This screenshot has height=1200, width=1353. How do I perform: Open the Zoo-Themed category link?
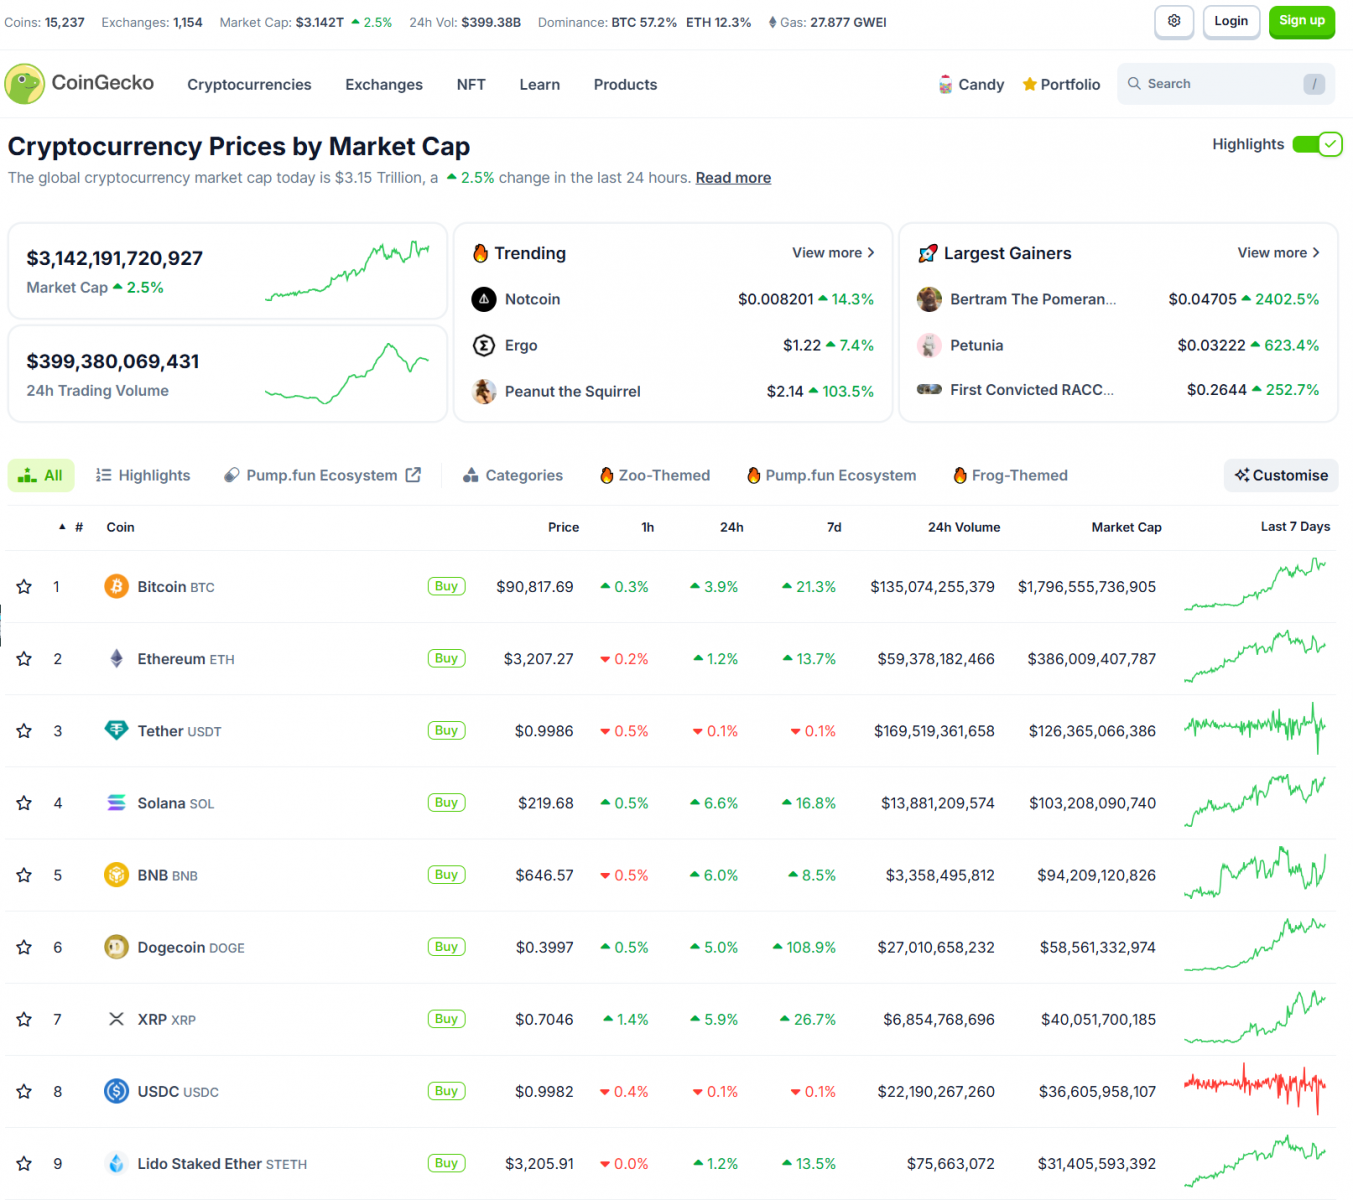coord(655,475)
